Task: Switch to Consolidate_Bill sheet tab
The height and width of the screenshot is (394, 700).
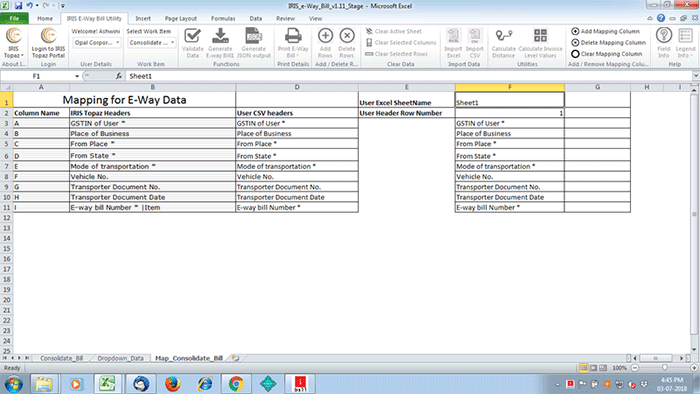Action: pyautogui.click(x=61, y=358)
